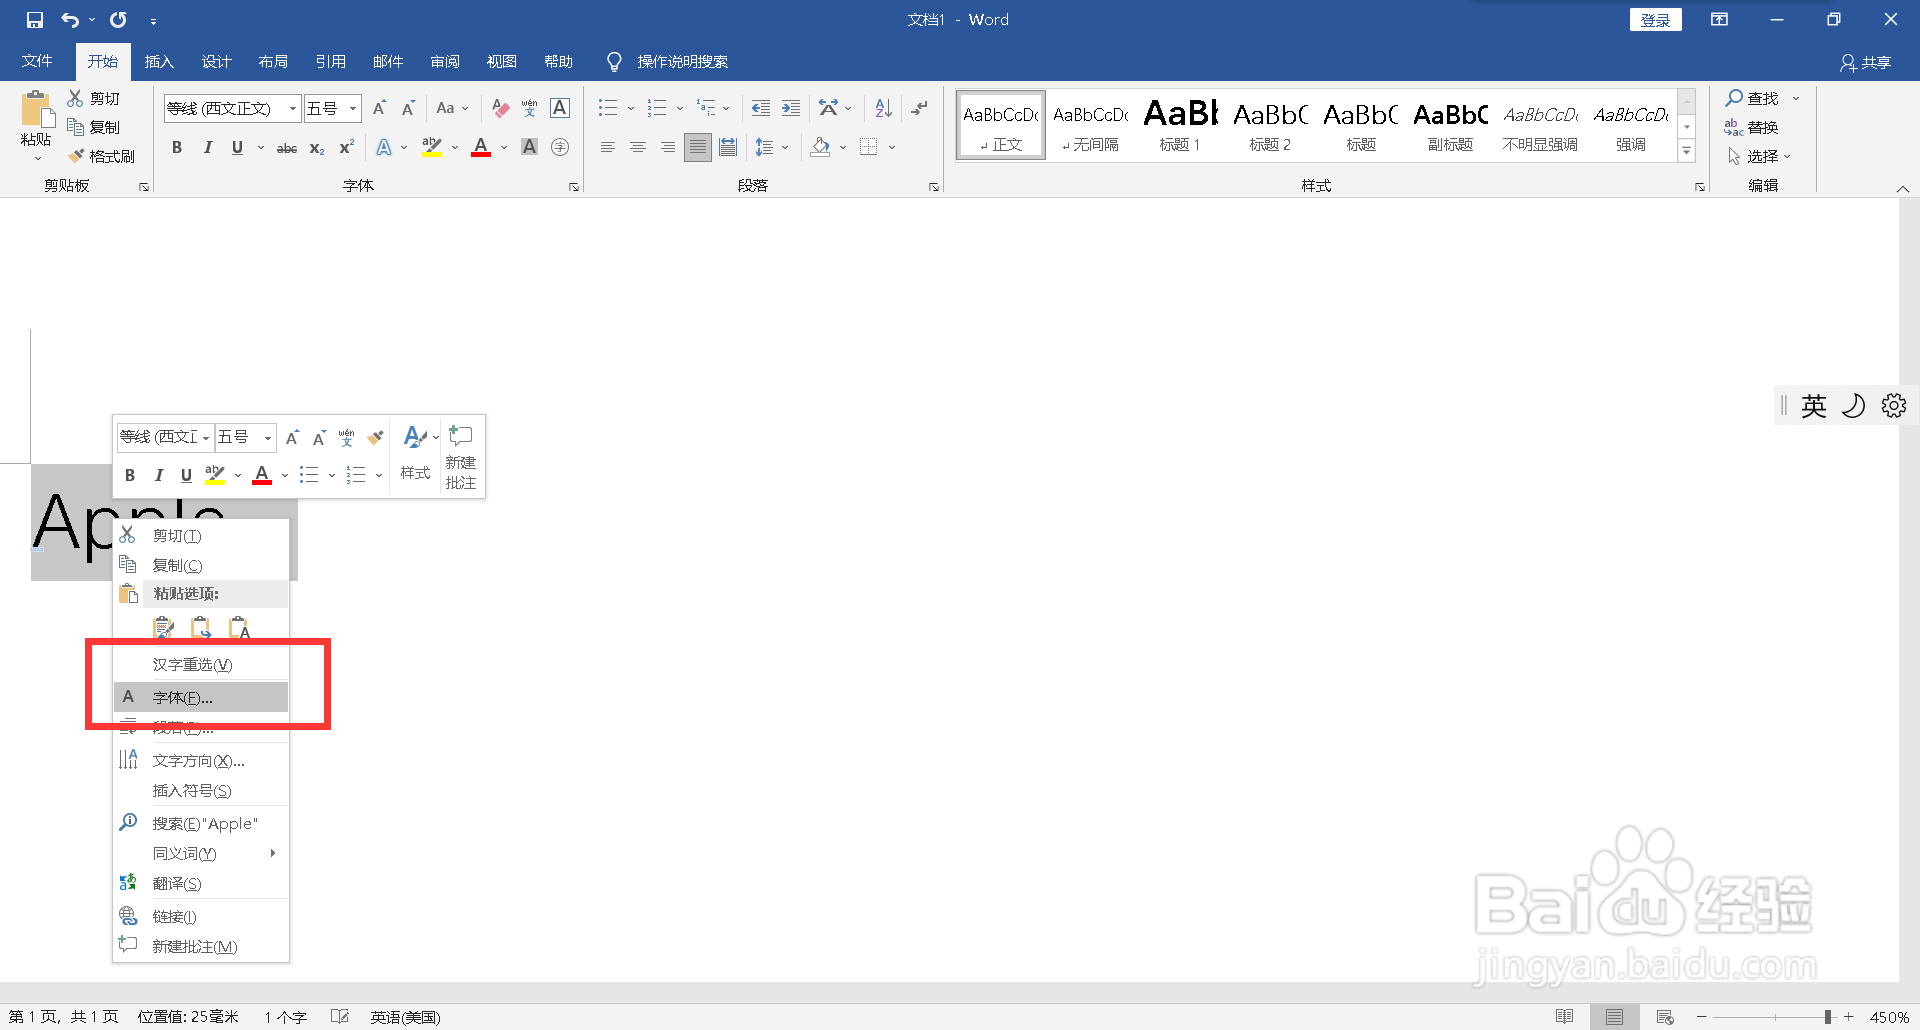Toggle Subscript x₂ in ribbon

tap(316, 148)
